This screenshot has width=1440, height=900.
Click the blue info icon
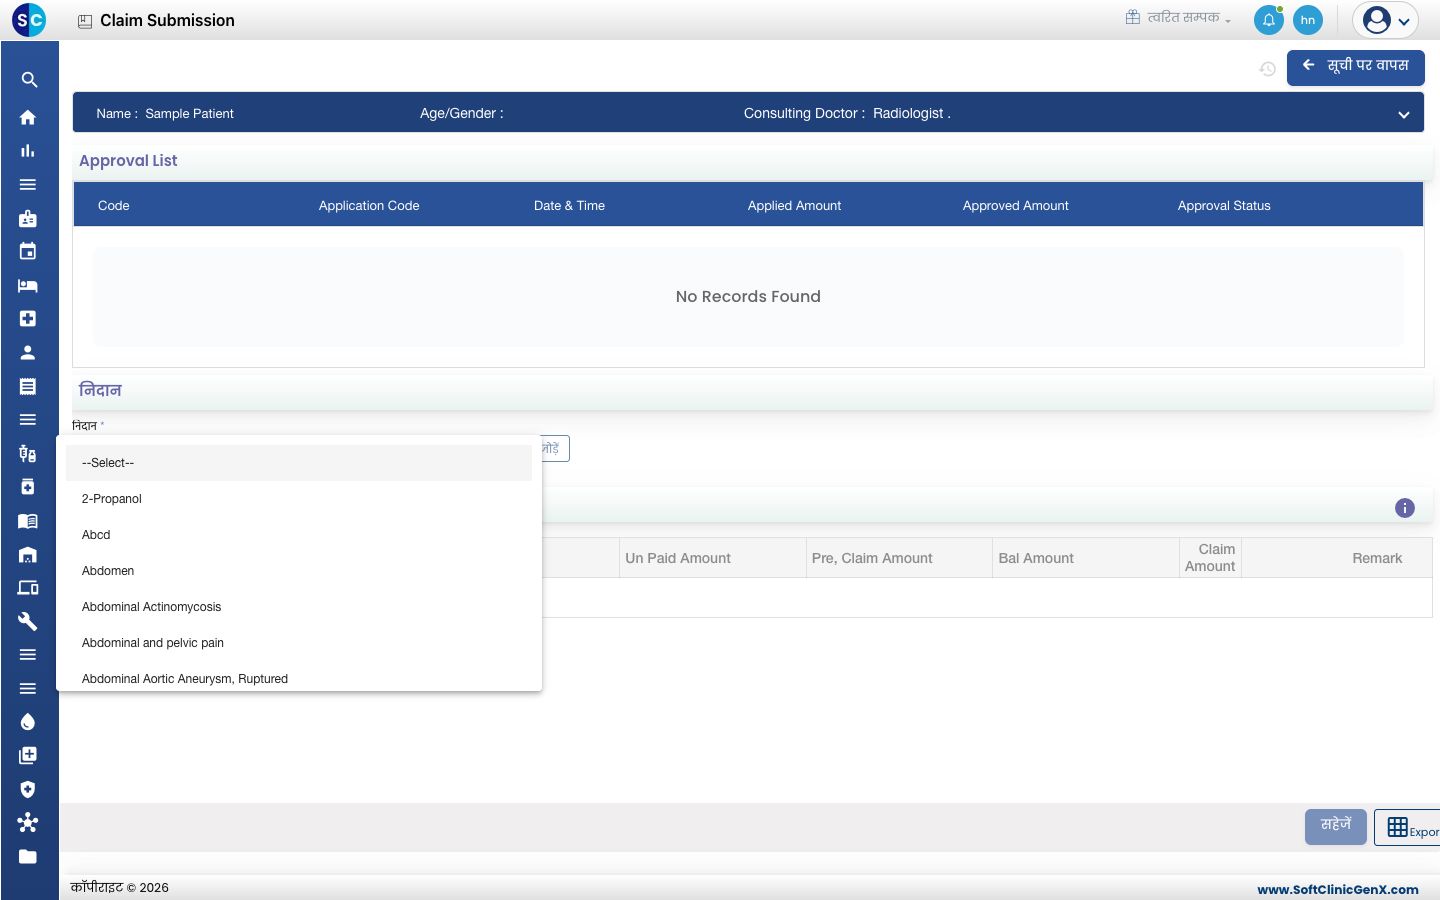point(1405,508)
